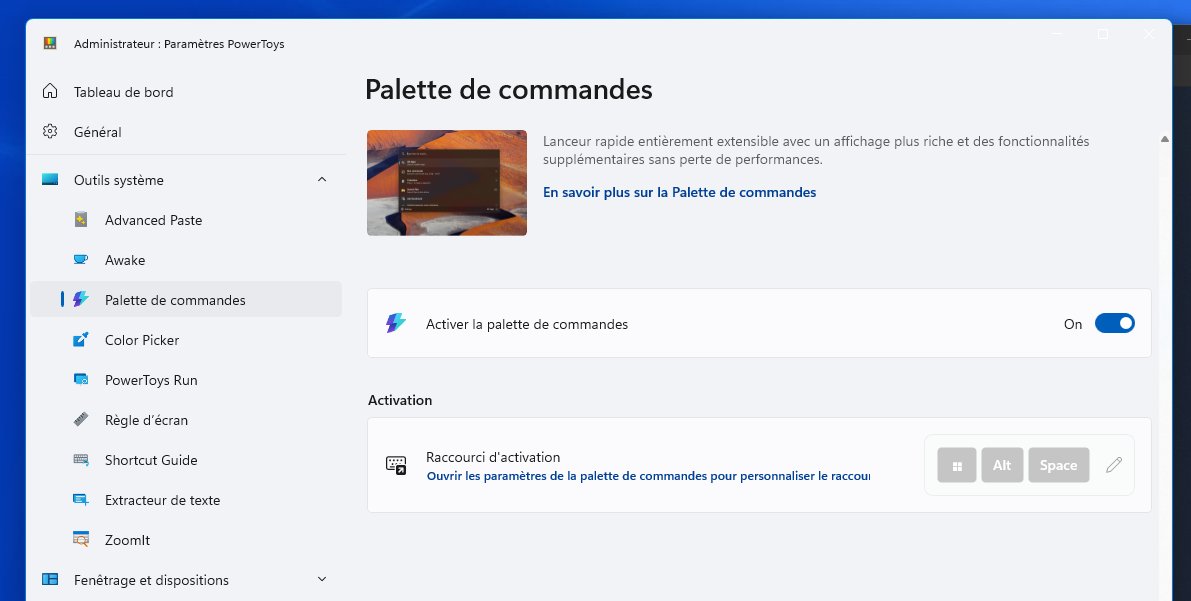
Task: Click the On status label
Action: [x=1073, y=324]
